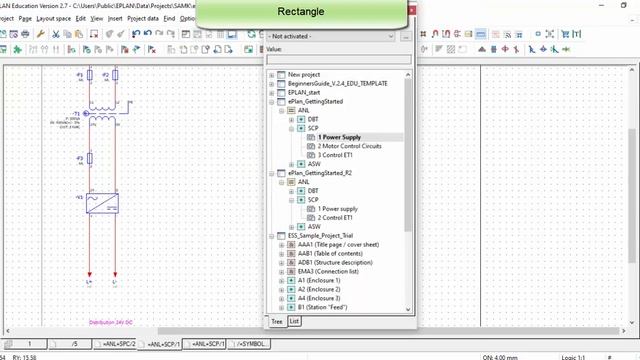Select page 1 Power Supply
The image size is (640, 360).
[x=340, y=137]
